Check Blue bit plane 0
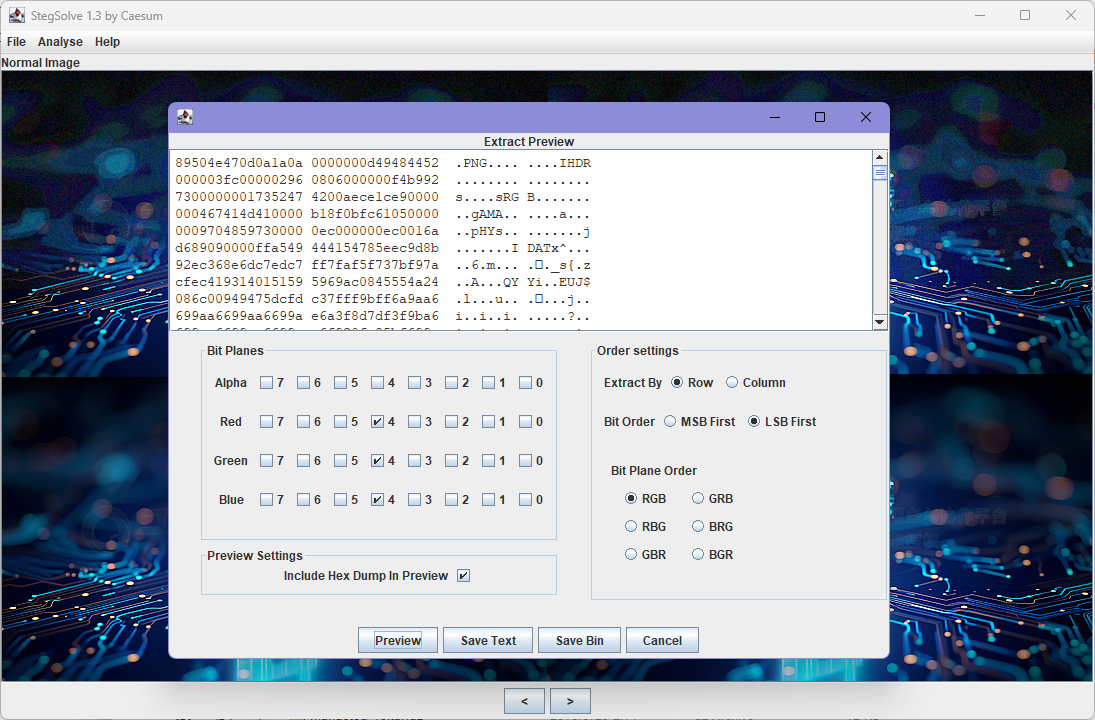 pyautogui.click(x=525, y=500)
